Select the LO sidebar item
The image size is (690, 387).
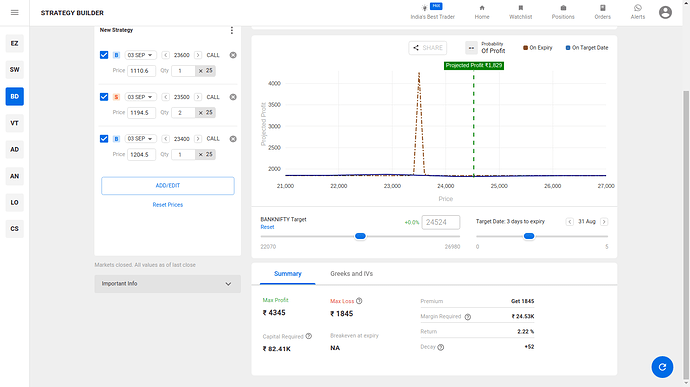tap(15, 203)
